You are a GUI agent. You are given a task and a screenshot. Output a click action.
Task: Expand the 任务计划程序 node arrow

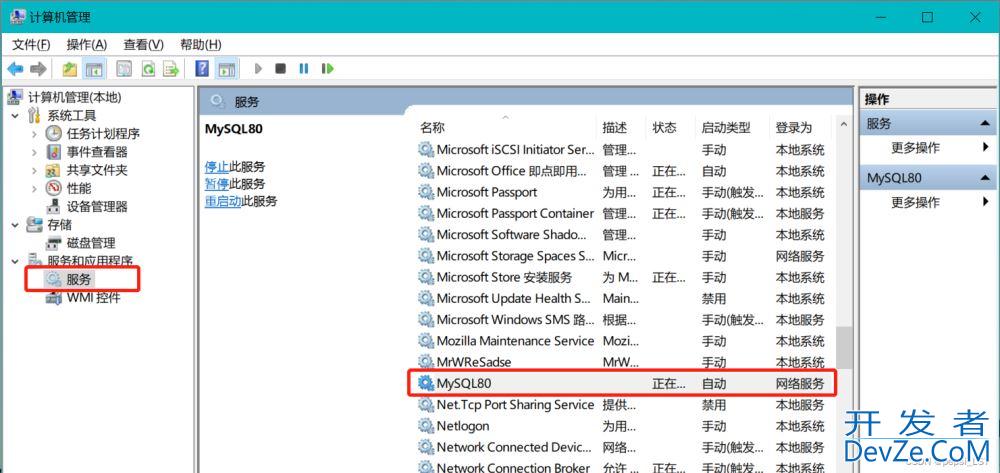coord(34,134)
